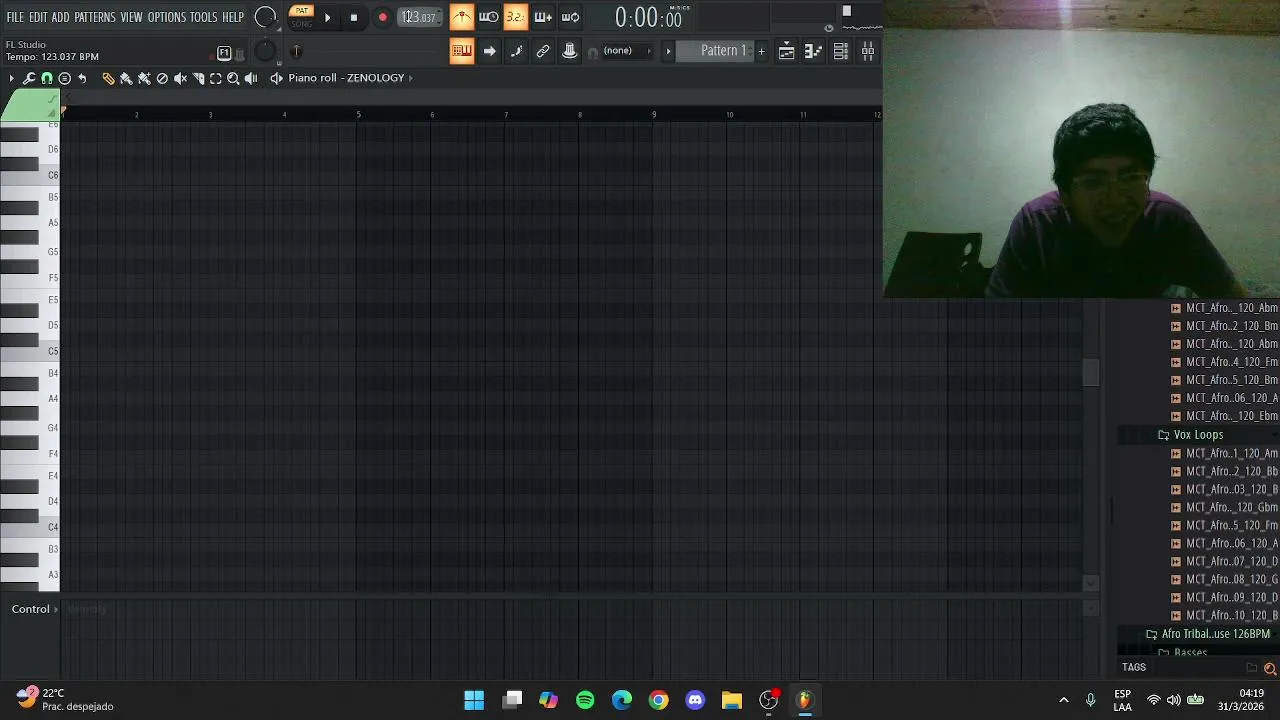This screenshot has height=720, width=1280.
Task: Open the TOOLS menu
Action: click(x=204, y=17)
